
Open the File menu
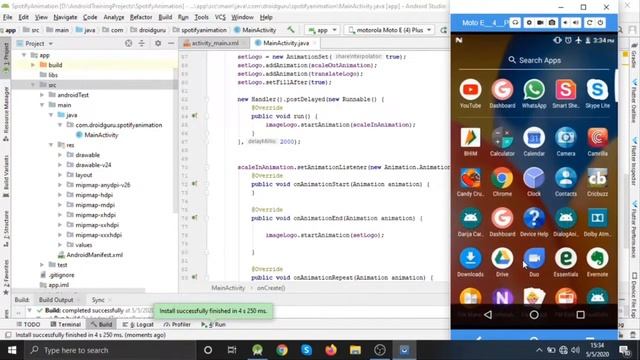[8, 17]
